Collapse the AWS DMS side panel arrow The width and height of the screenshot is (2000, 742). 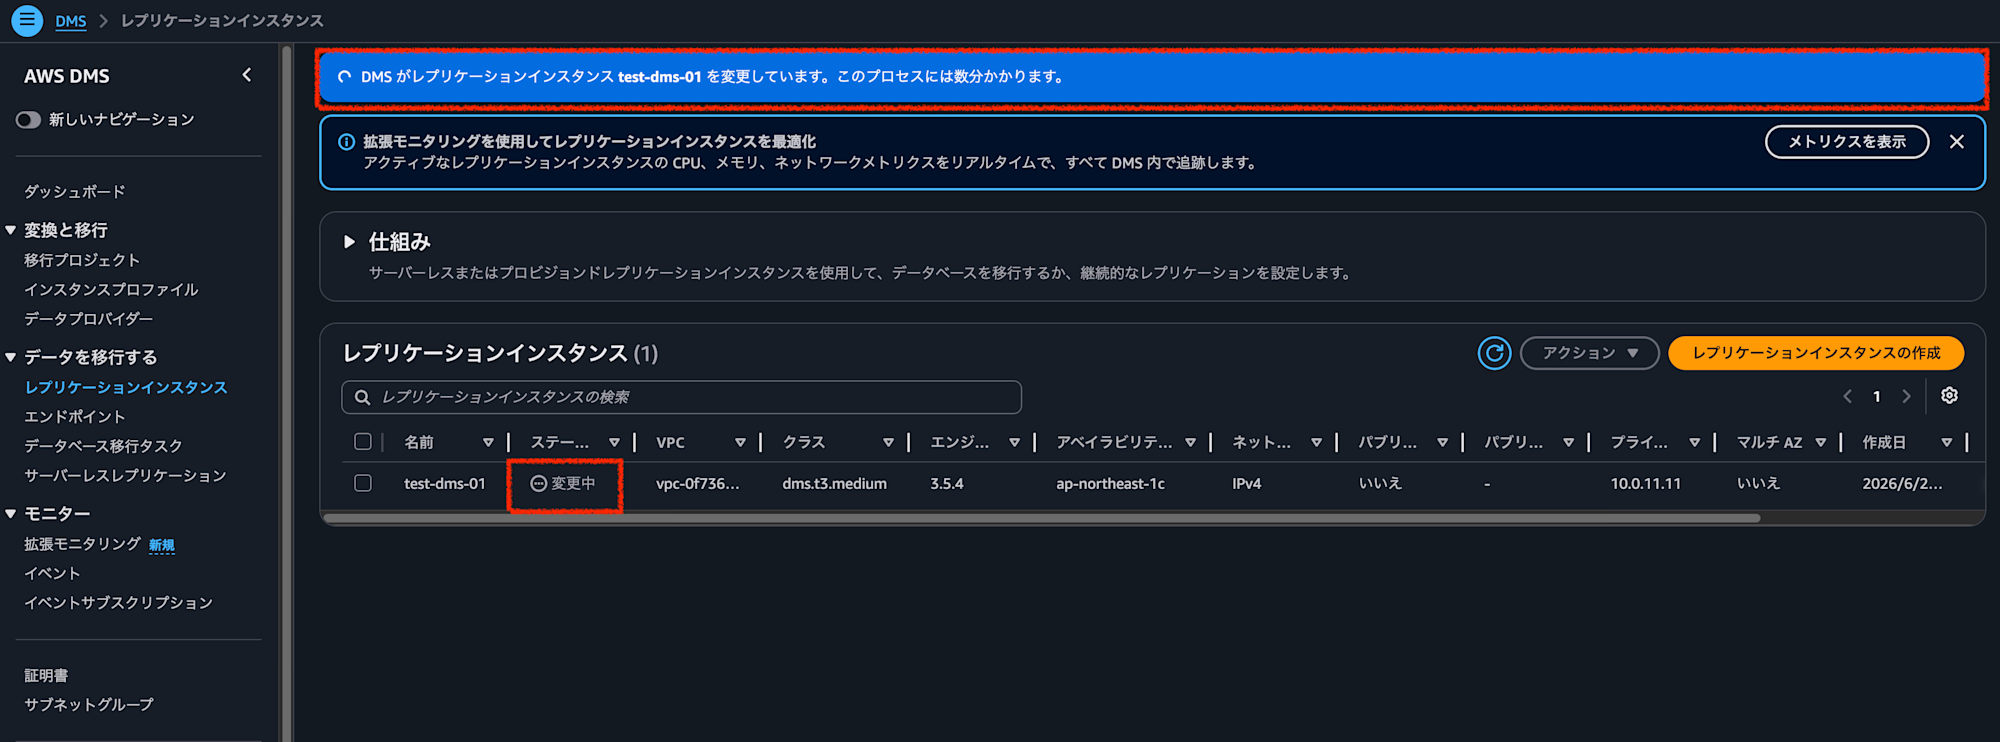(247, 75)
